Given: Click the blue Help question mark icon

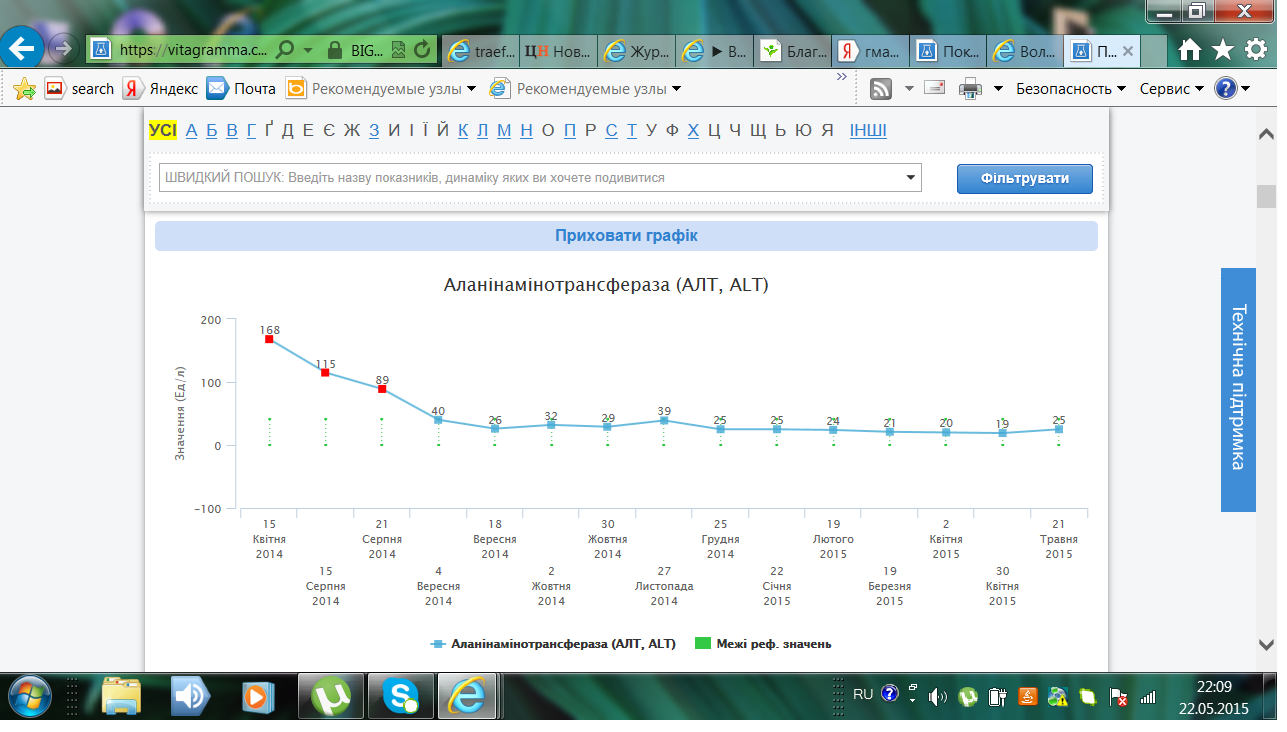Looking at the screenshot, I should pyautogui.click(x=1226, y=88).
